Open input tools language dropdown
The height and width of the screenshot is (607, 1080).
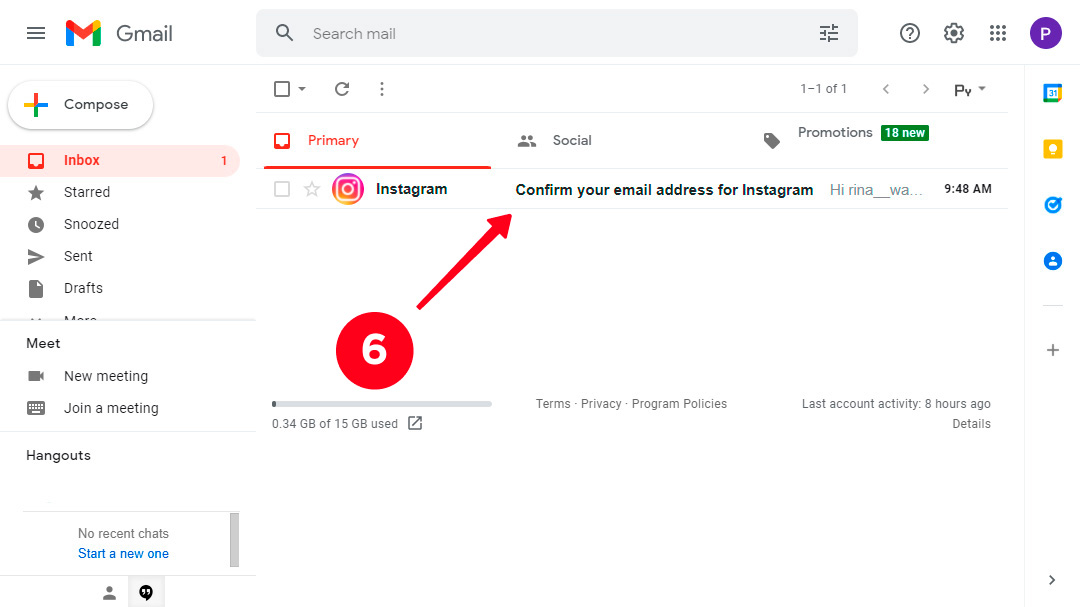coord(970,90)
